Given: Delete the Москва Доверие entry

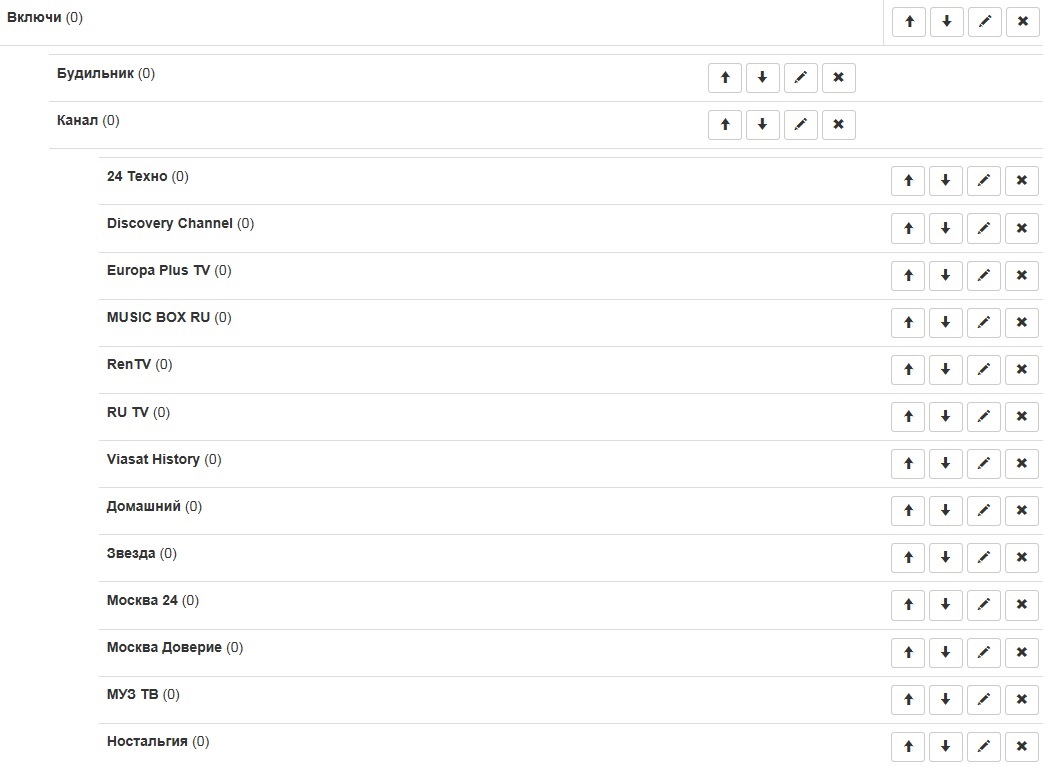Looking at the screenshot, I should (x=1022, y=653).
